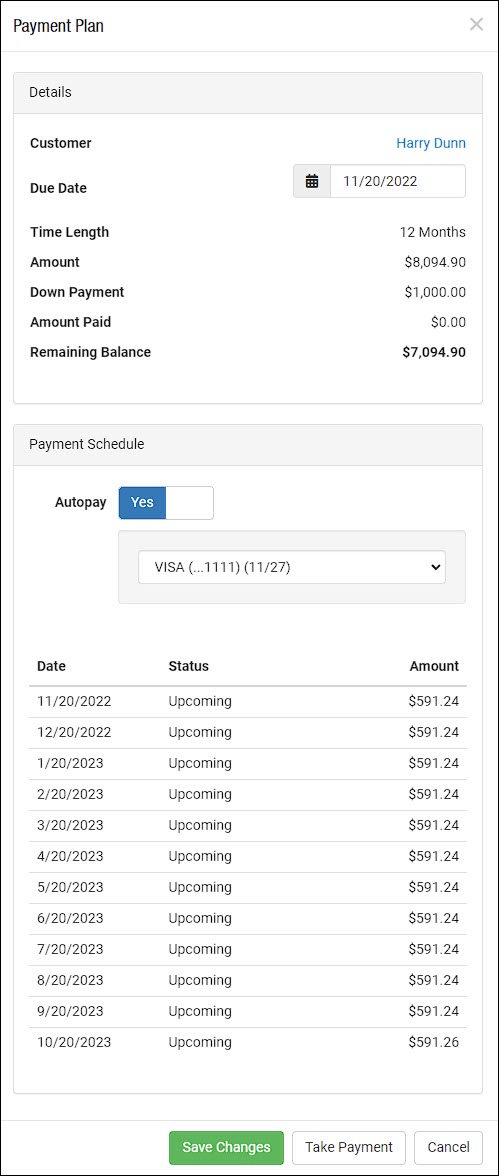Select the 10/20/2023 final payment row
The height and width of the screenshot is (1176, 499).
point(248,1042)
